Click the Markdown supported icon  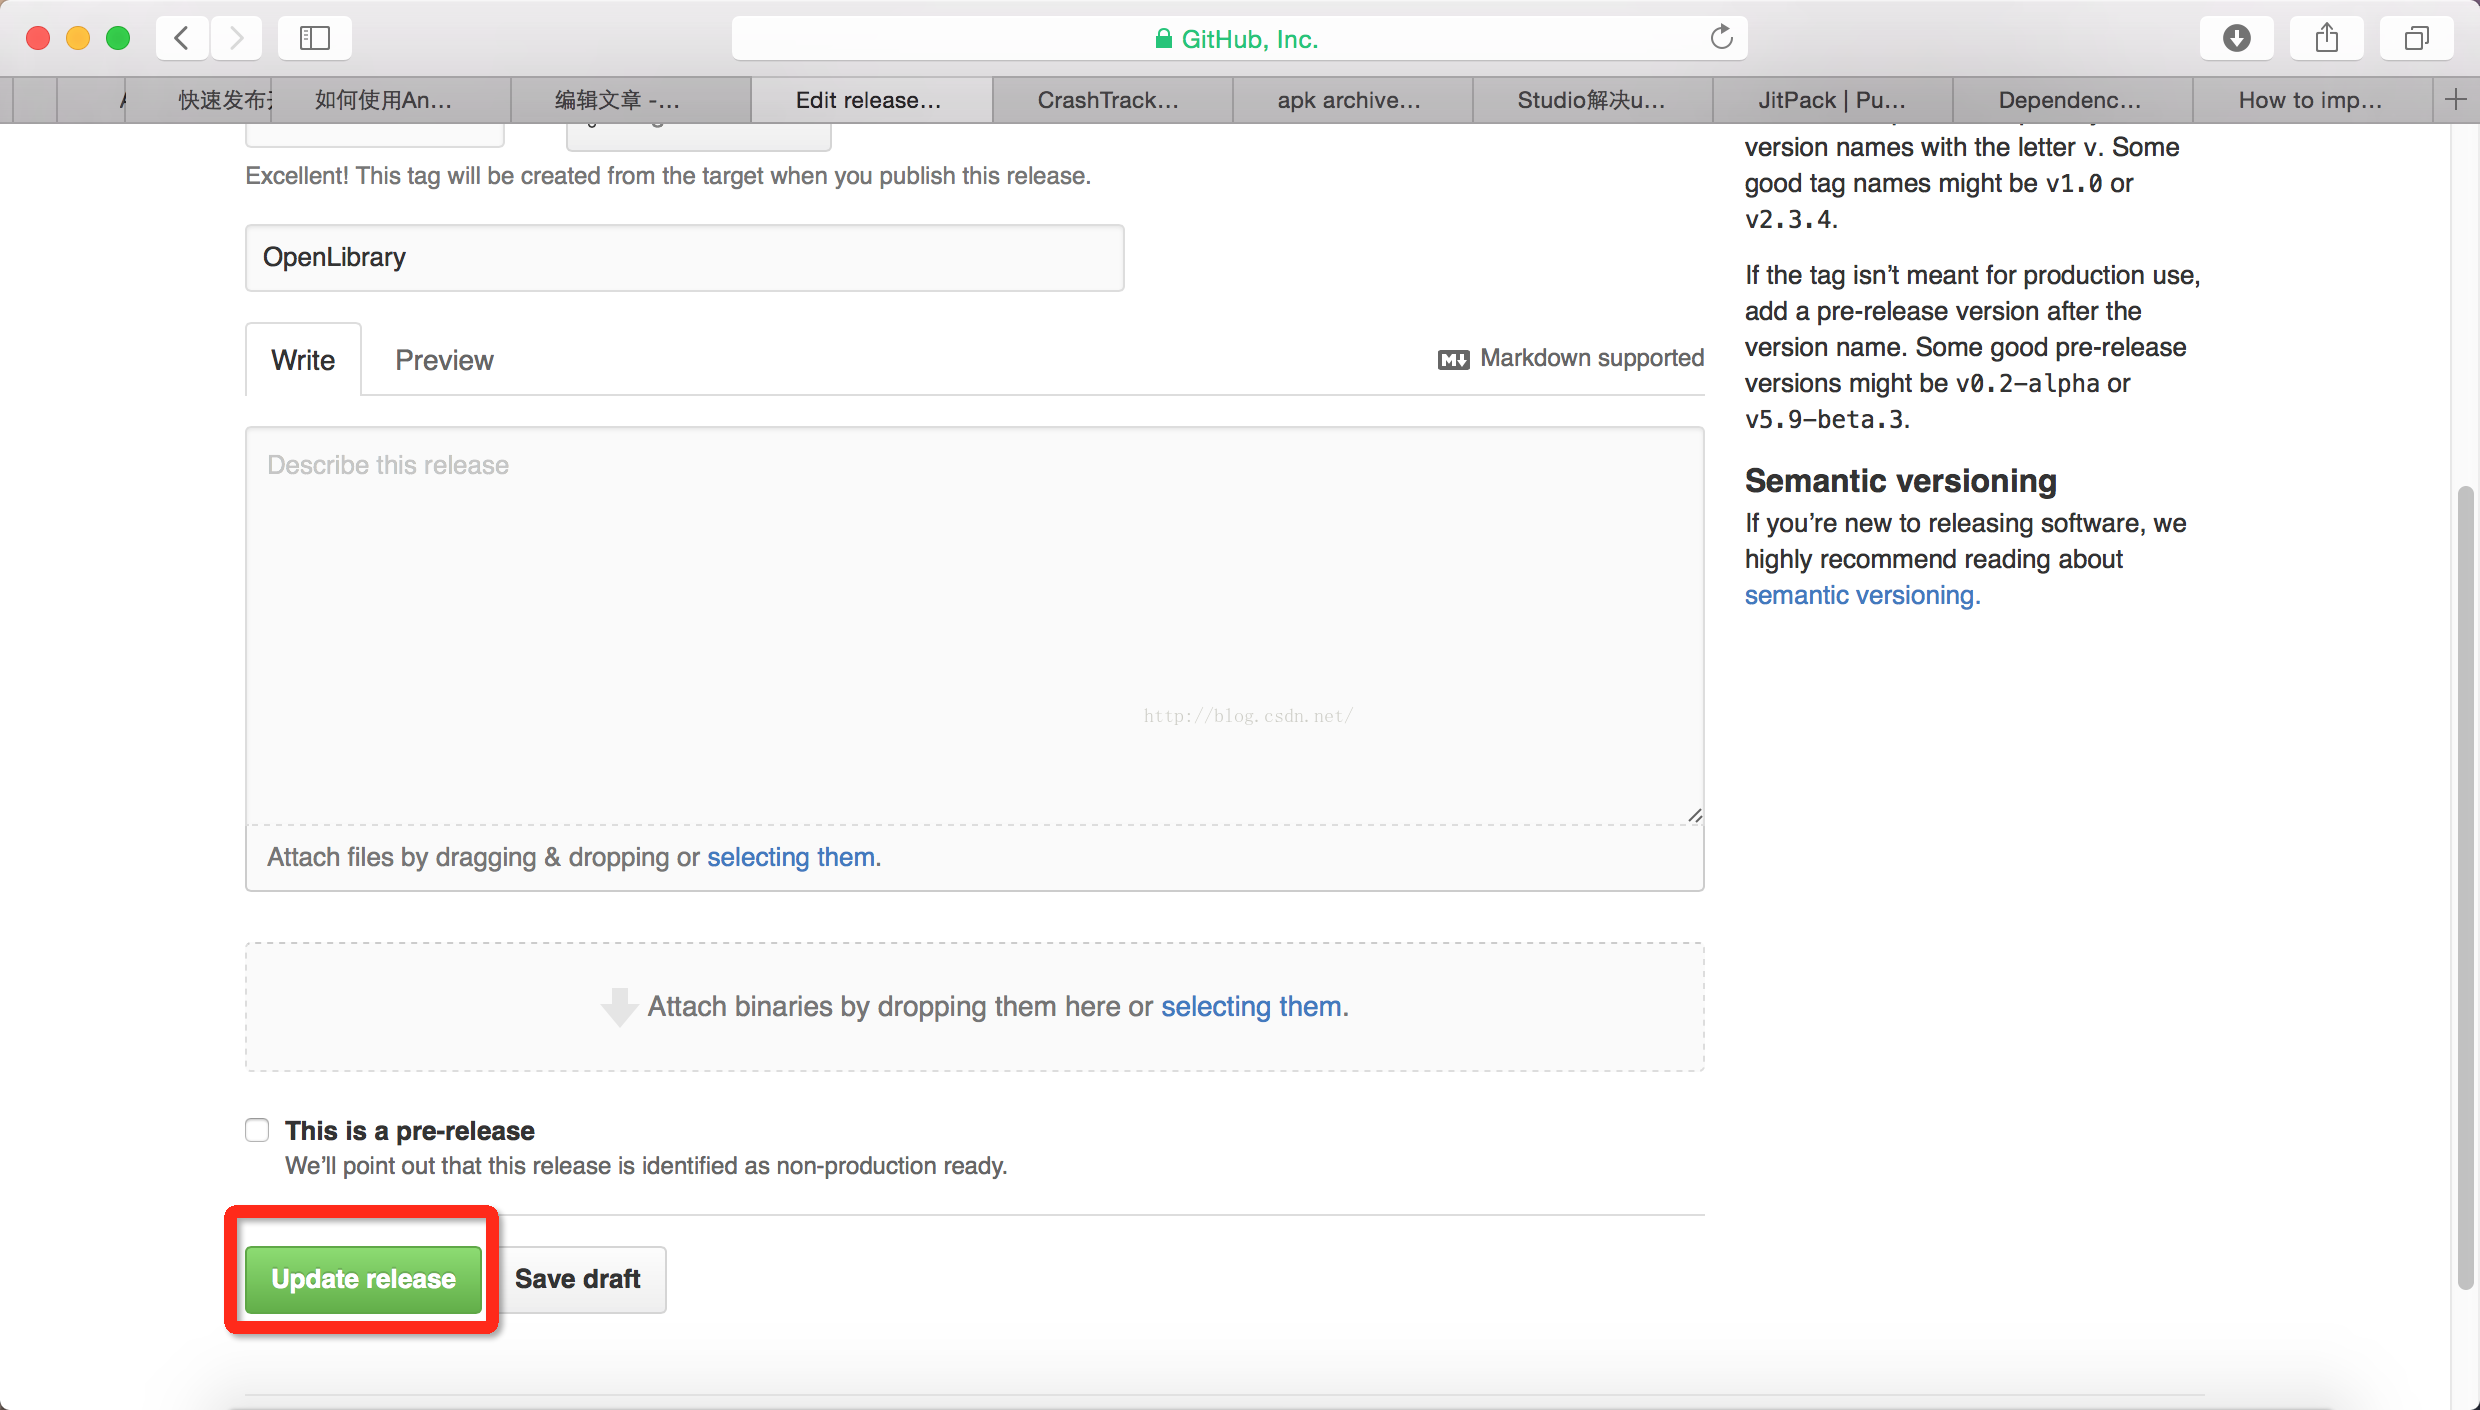tap(1453, 358)
